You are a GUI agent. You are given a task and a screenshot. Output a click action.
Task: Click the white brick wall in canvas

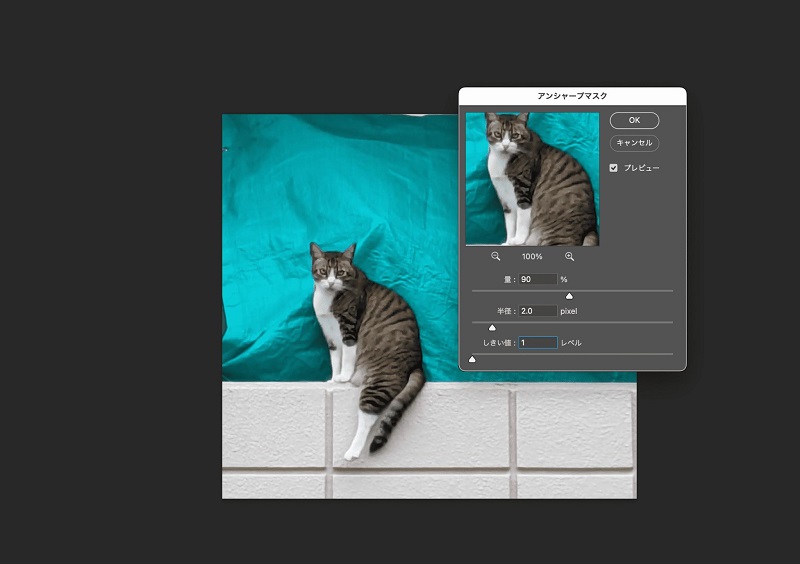(x=570, y=430)
